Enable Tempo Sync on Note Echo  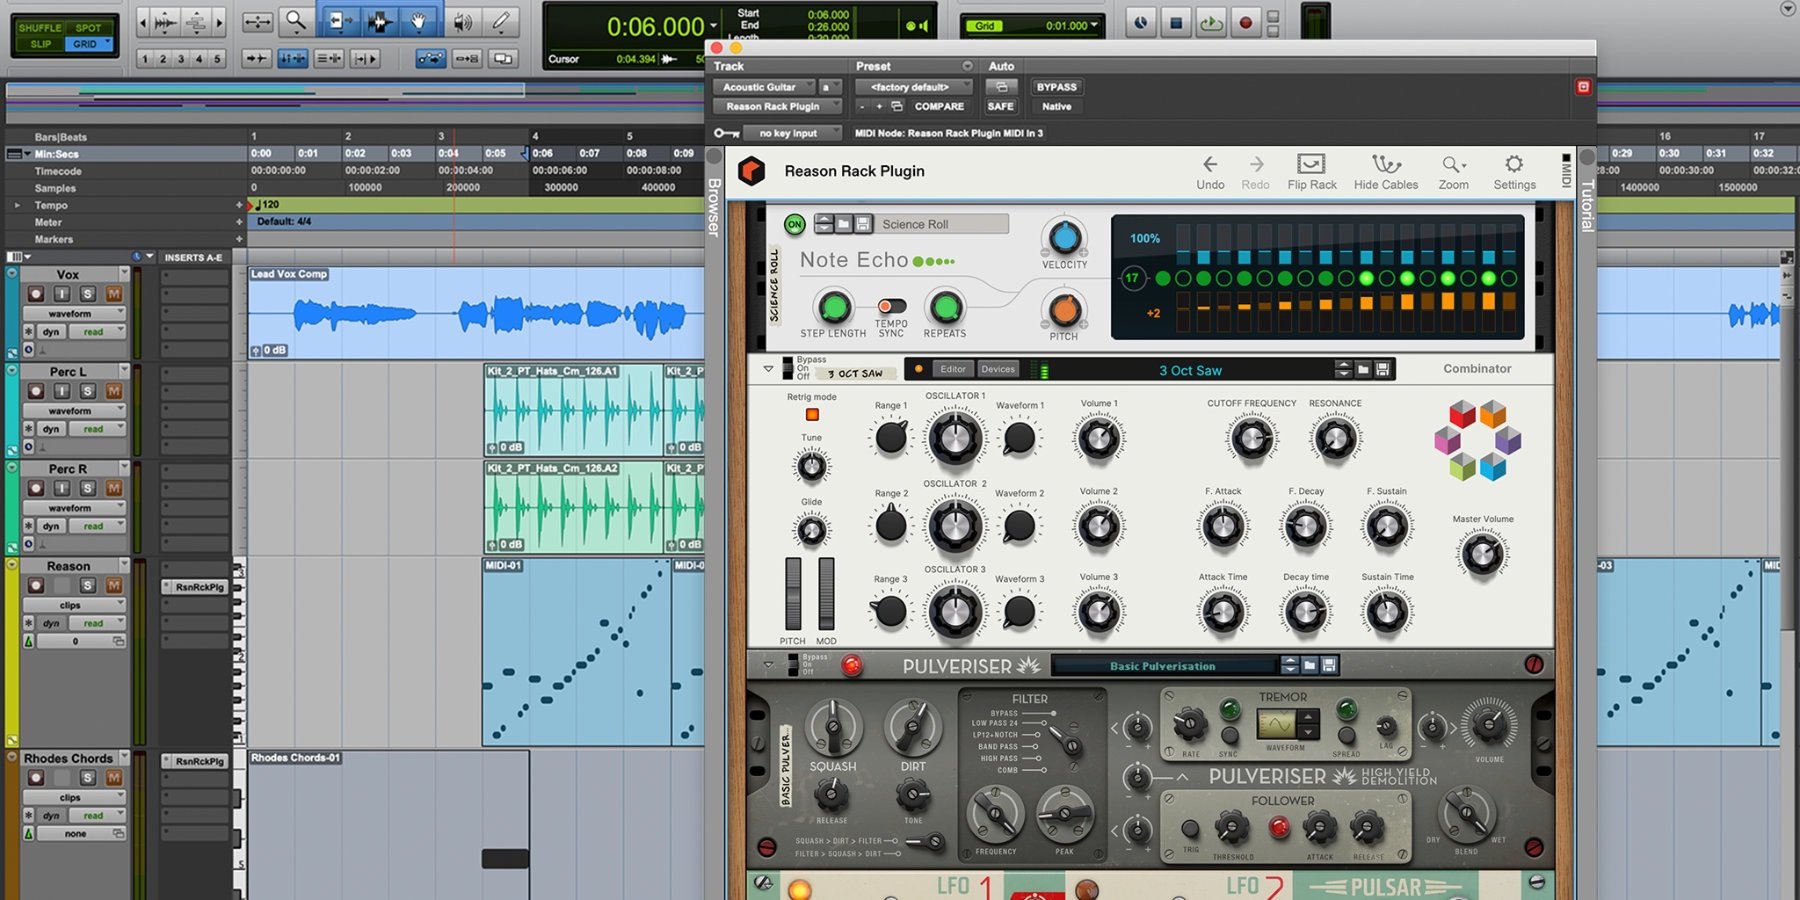coord(890,305)
